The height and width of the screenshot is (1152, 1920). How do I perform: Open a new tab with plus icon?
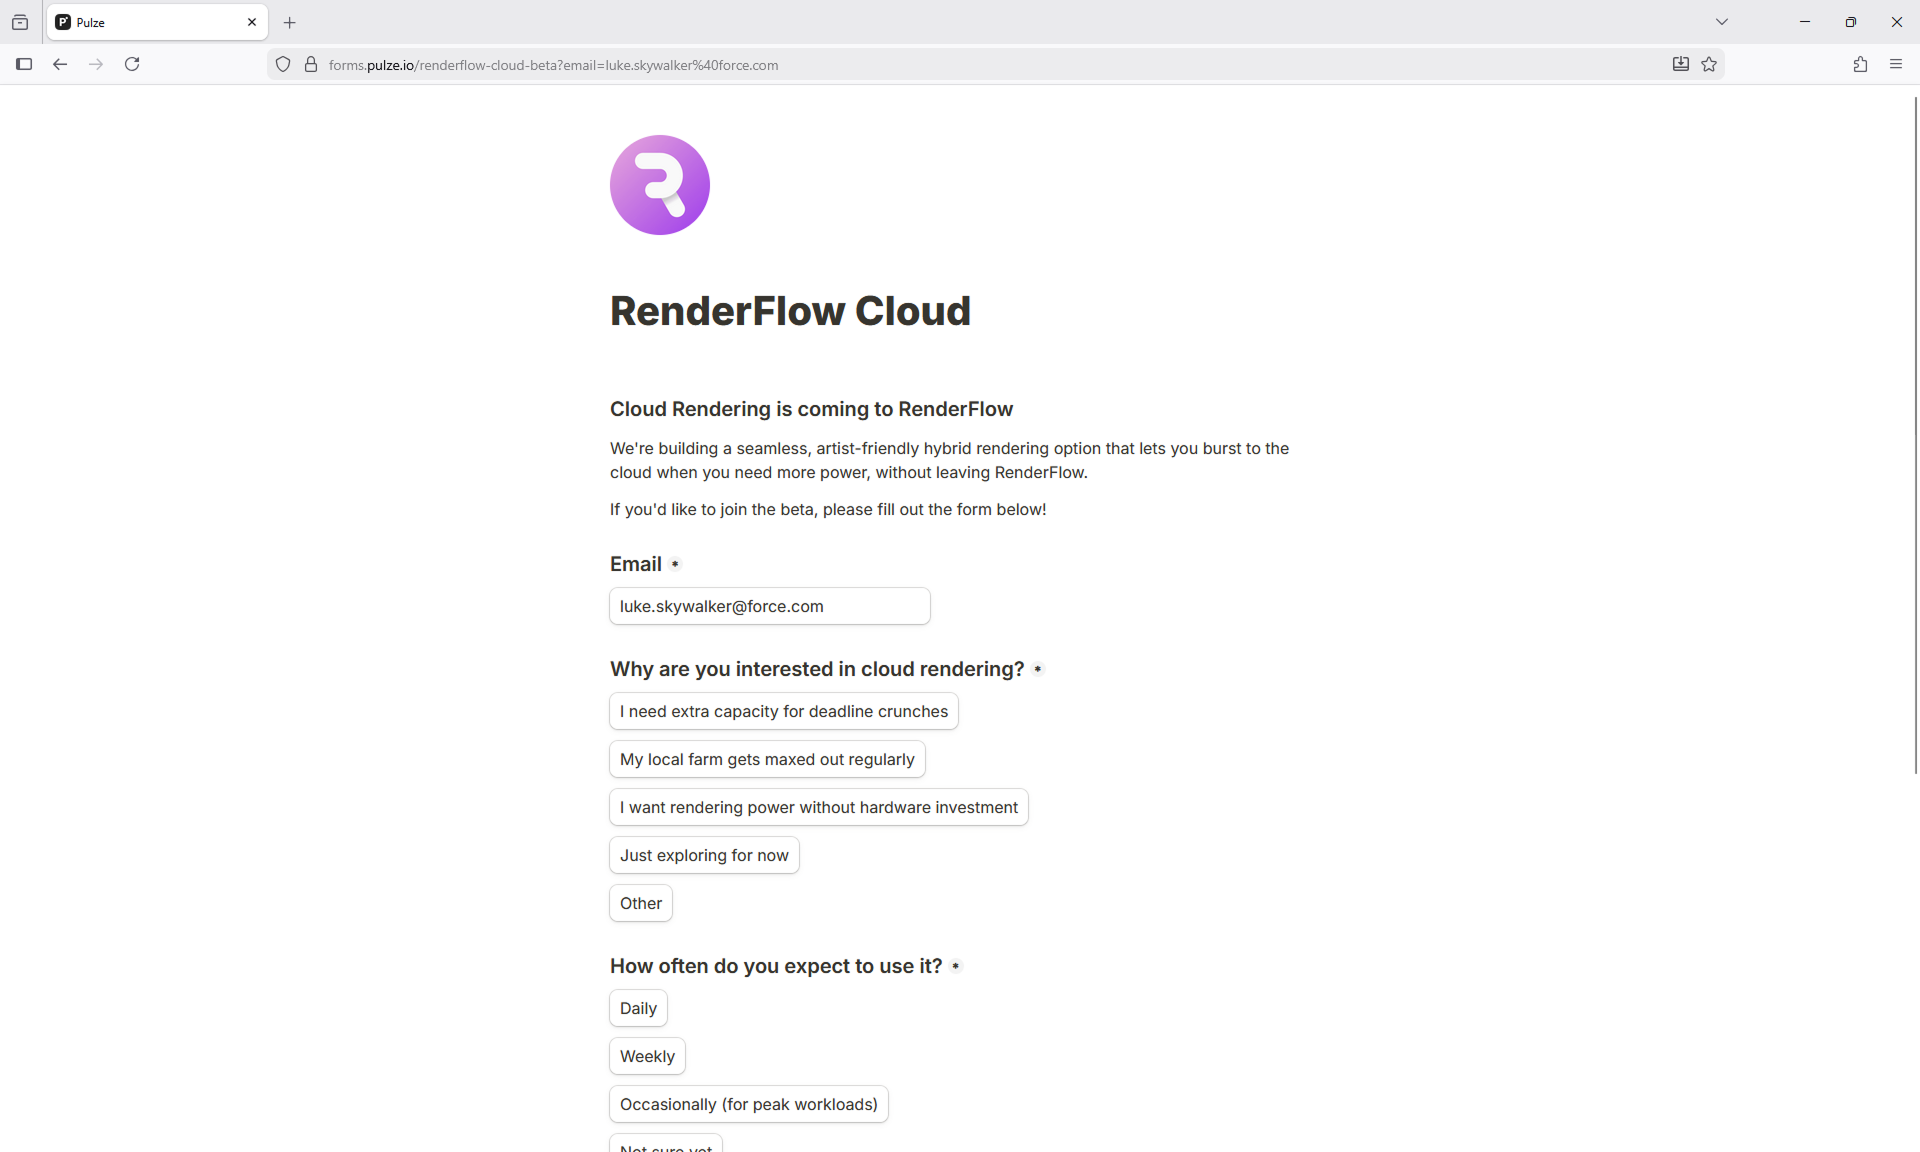pyautogui.click(x=290, y=22)
